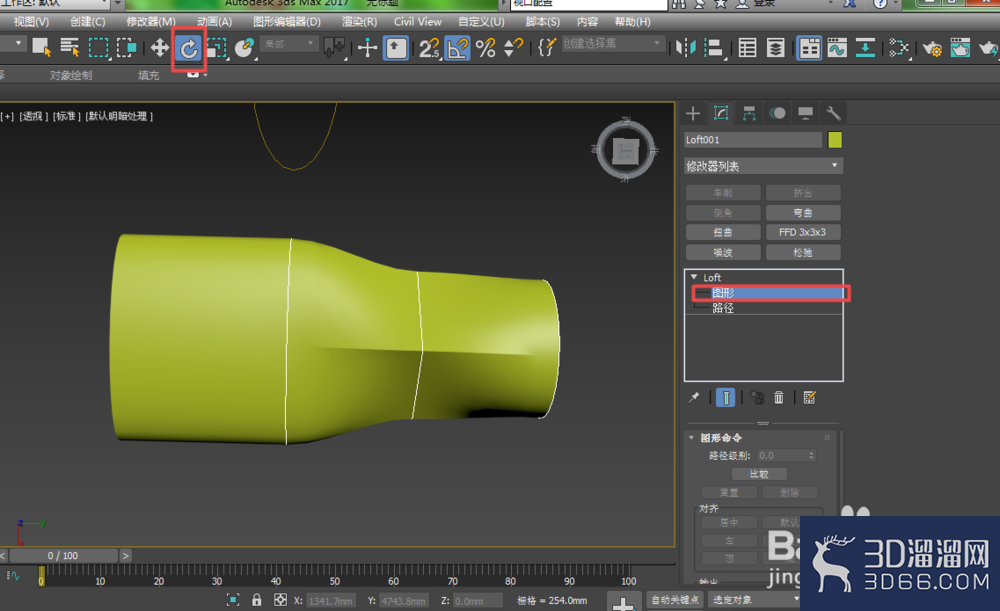Switch to the Modify command panel tab

[721, 114]
